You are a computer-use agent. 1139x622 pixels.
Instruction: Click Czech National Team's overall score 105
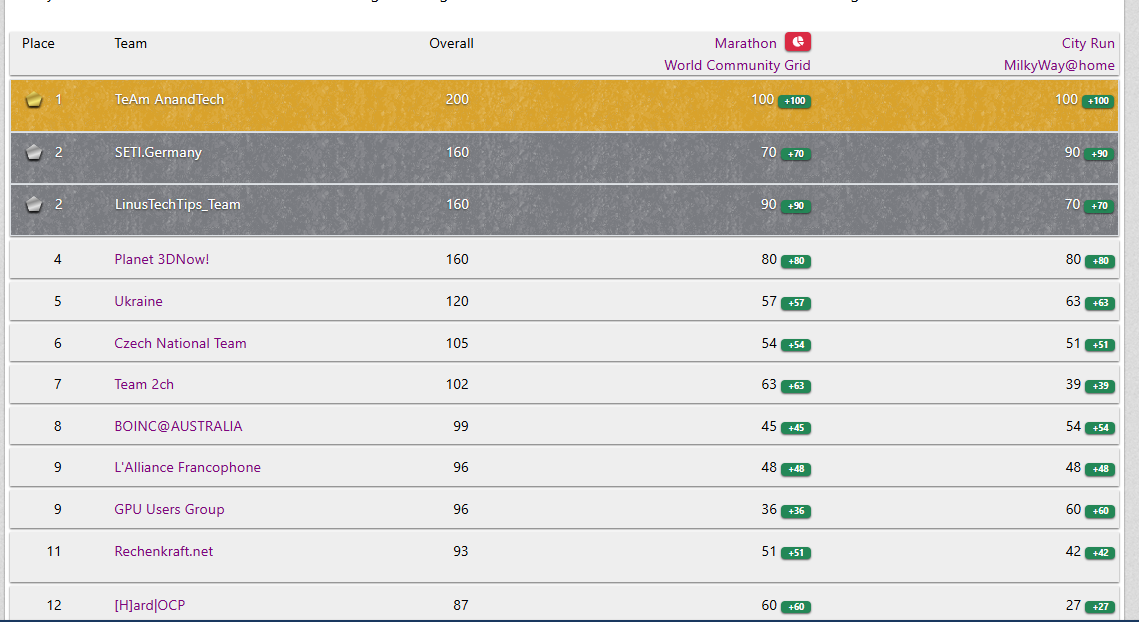point(457,344)
